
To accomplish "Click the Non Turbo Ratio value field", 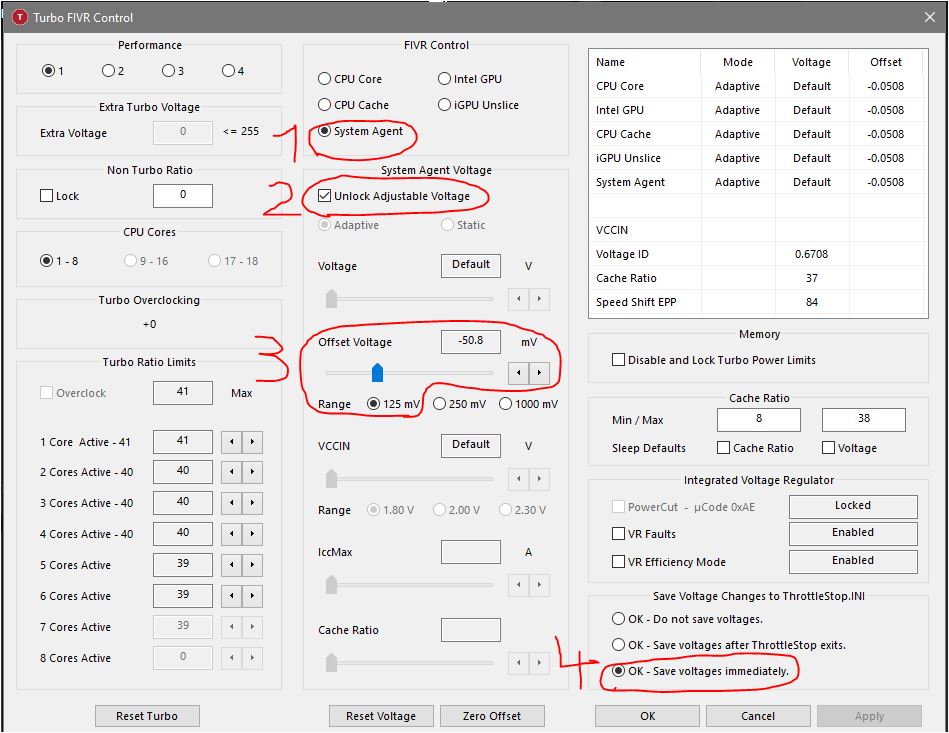I will [x=183, y=196].
